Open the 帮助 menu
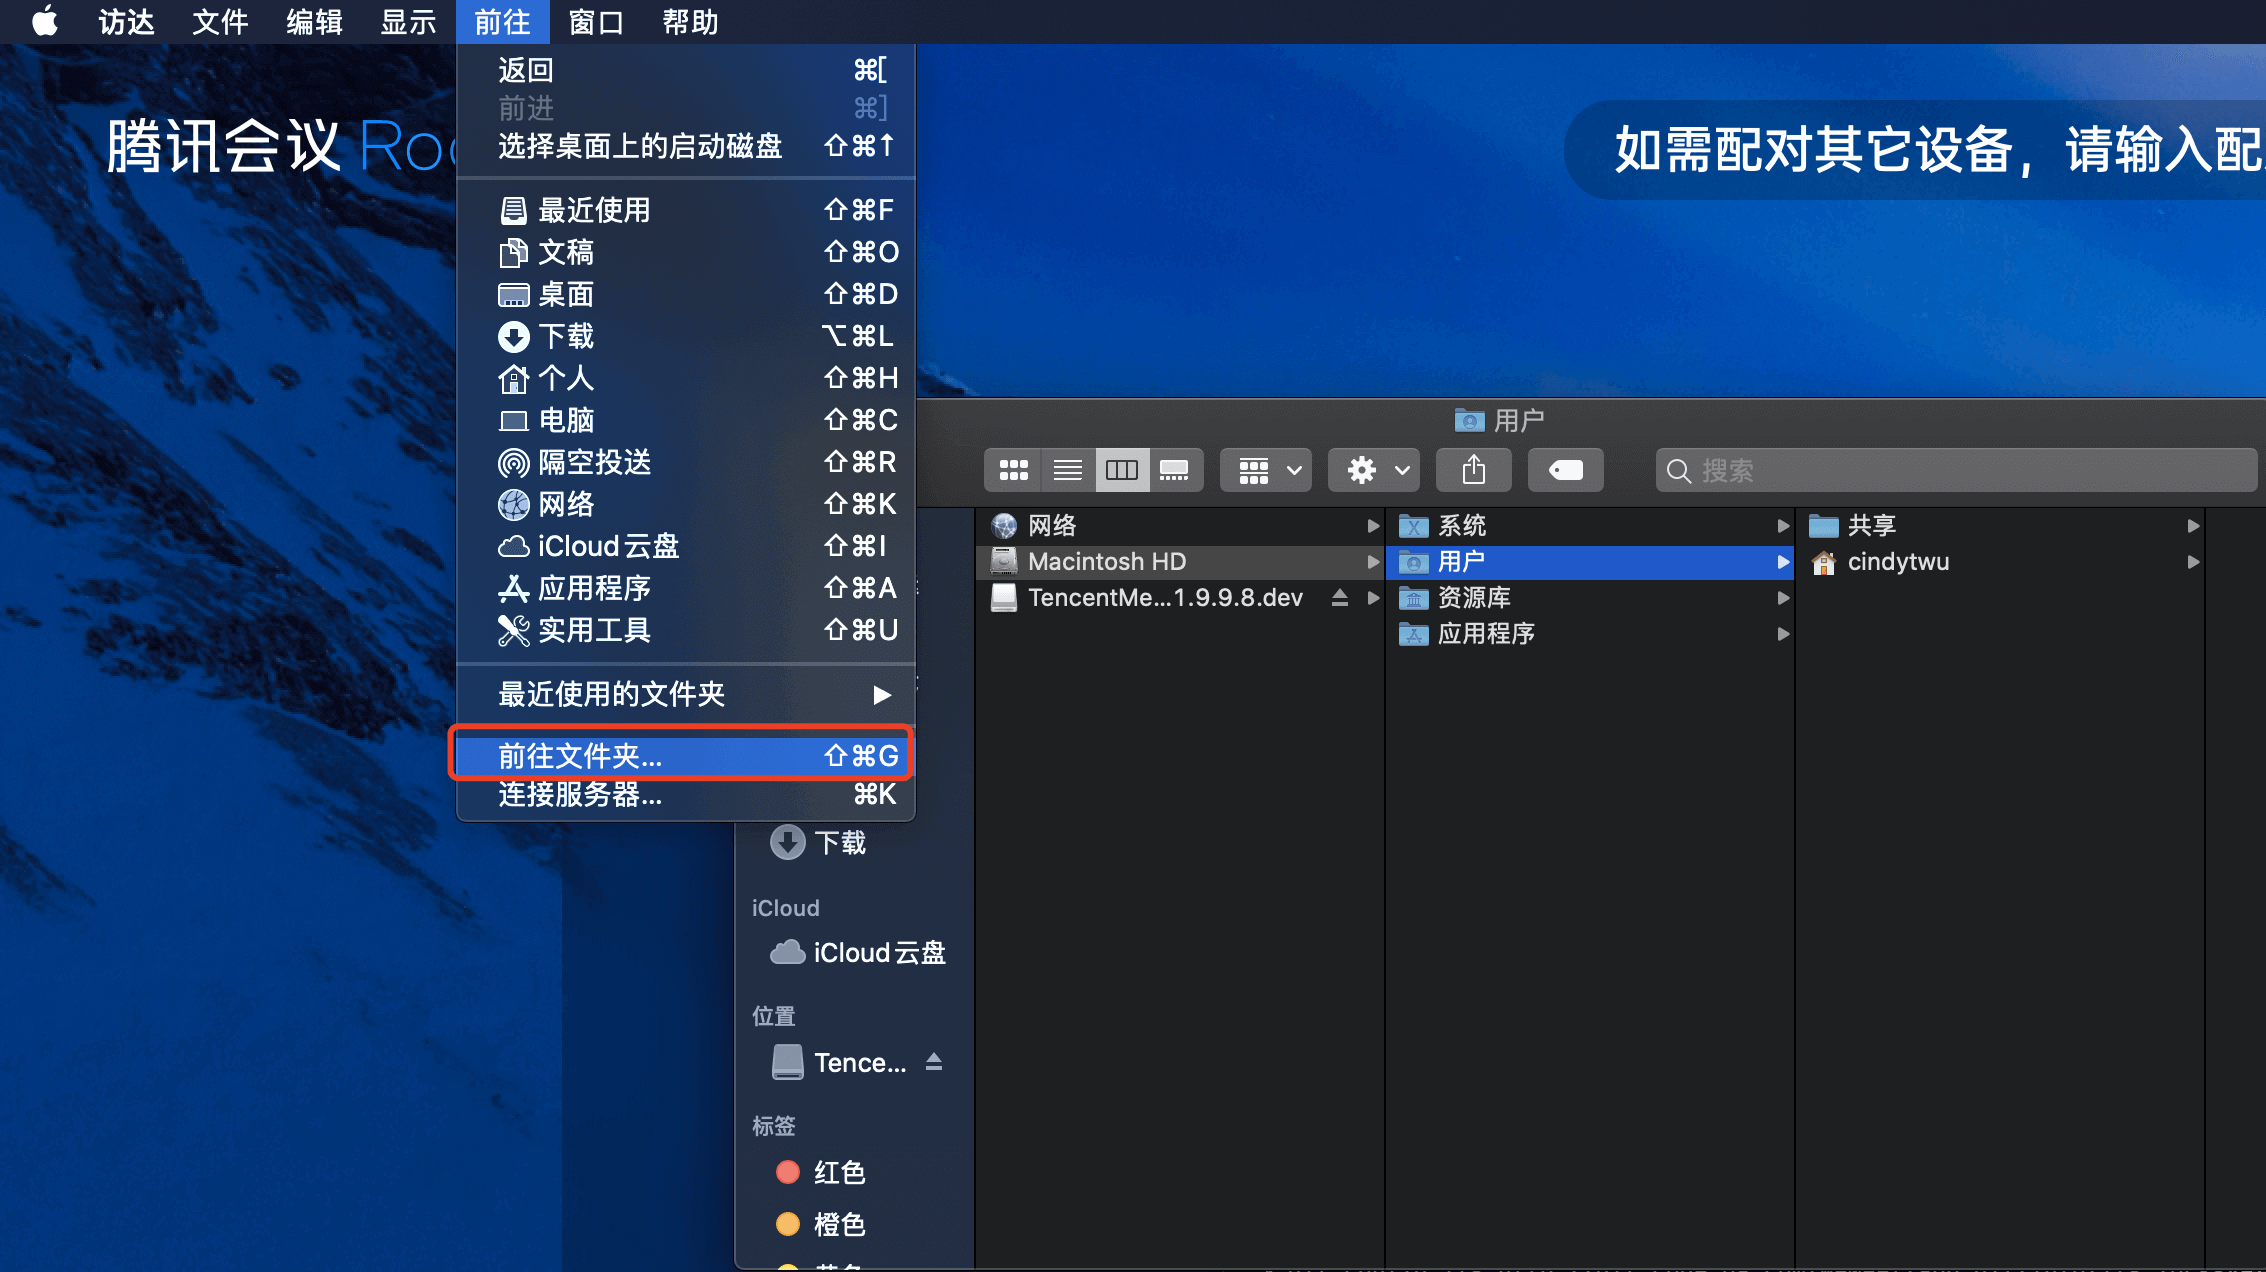Viewport: 2266px width, 1272px height. (690, 21)
